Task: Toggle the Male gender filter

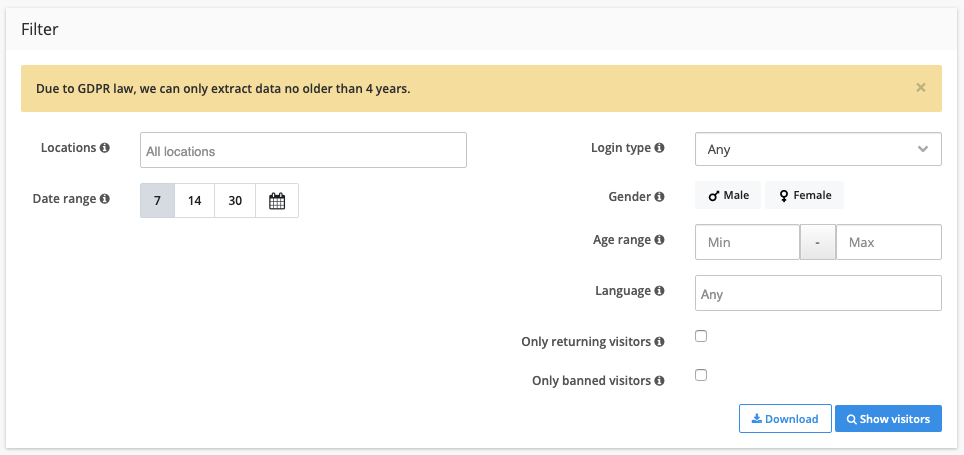Action: tap(728, 196)
